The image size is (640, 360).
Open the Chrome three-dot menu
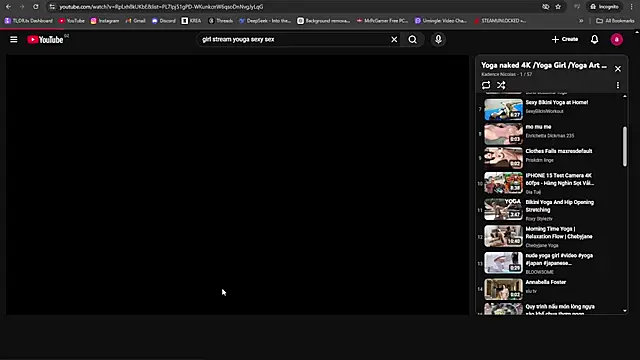(631, 7)
